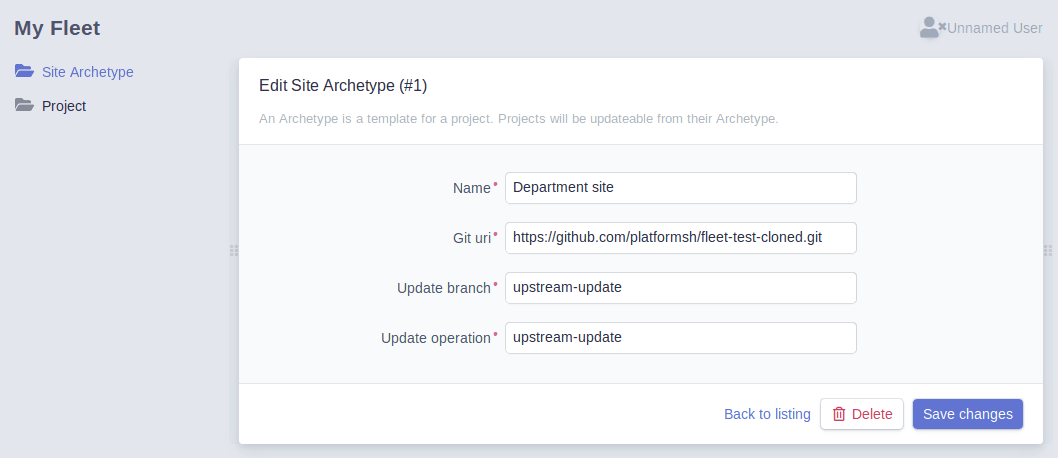Image resolution: width=1058 pixels, height=458 pixels.
Task: Click the open folder icon beside Site Archetype
Action: tap(24, 71)
